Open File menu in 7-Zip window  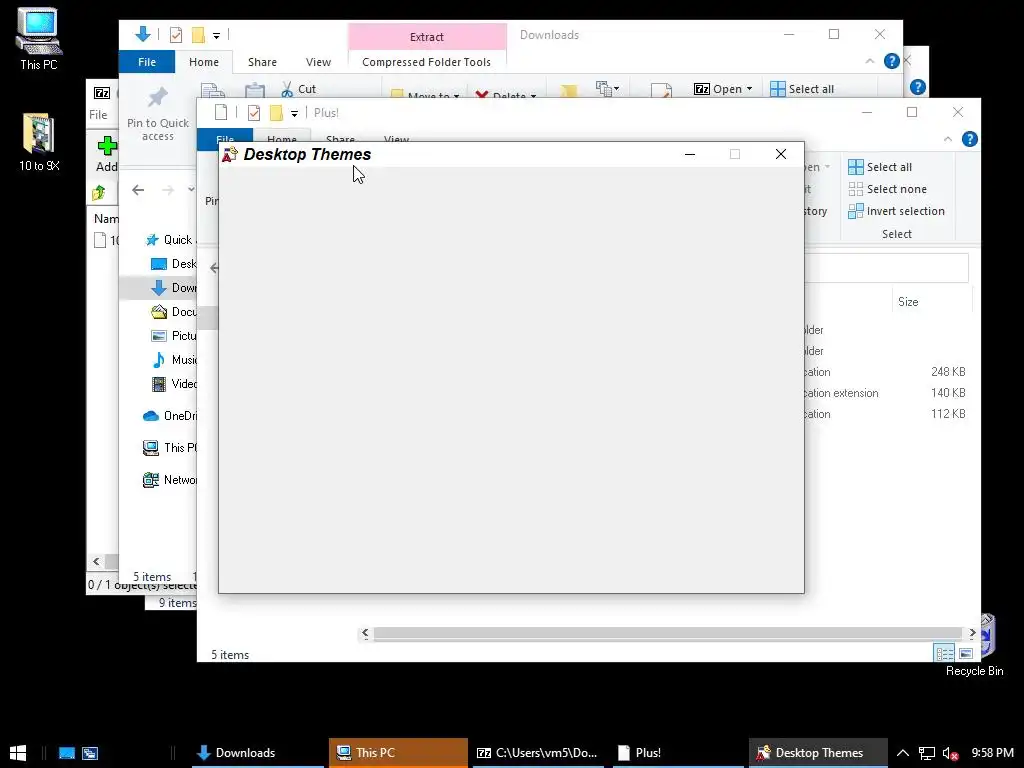point(98,115)
